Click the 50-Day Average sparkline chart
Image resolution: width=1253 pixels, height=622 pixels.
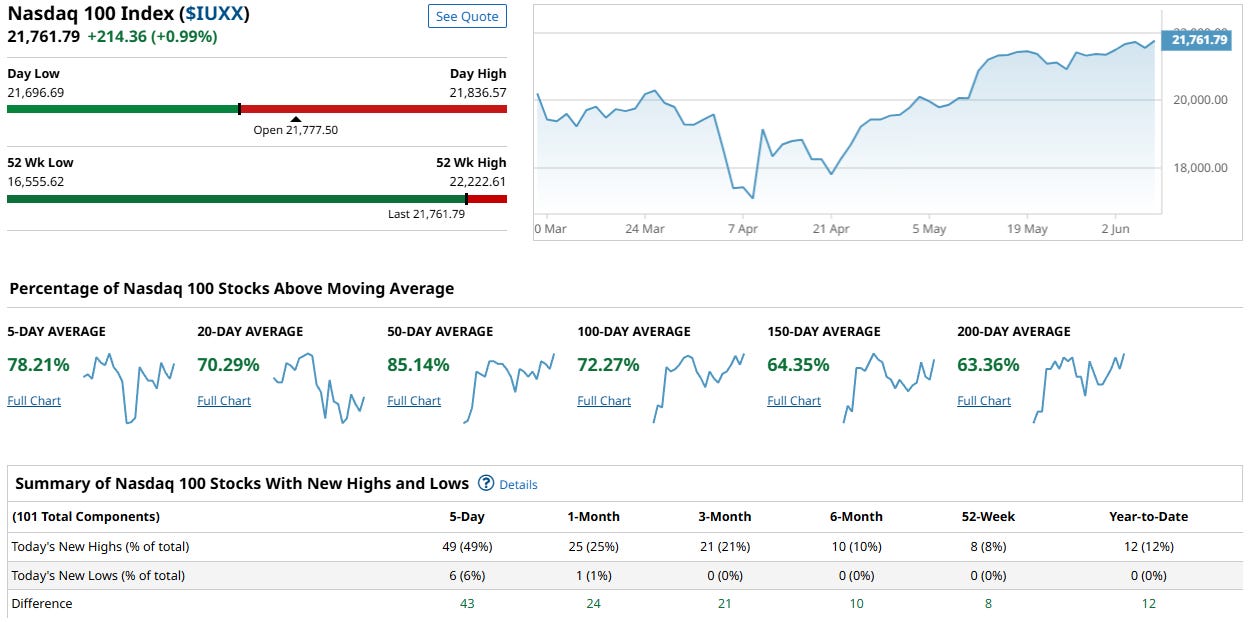[509, 388]
